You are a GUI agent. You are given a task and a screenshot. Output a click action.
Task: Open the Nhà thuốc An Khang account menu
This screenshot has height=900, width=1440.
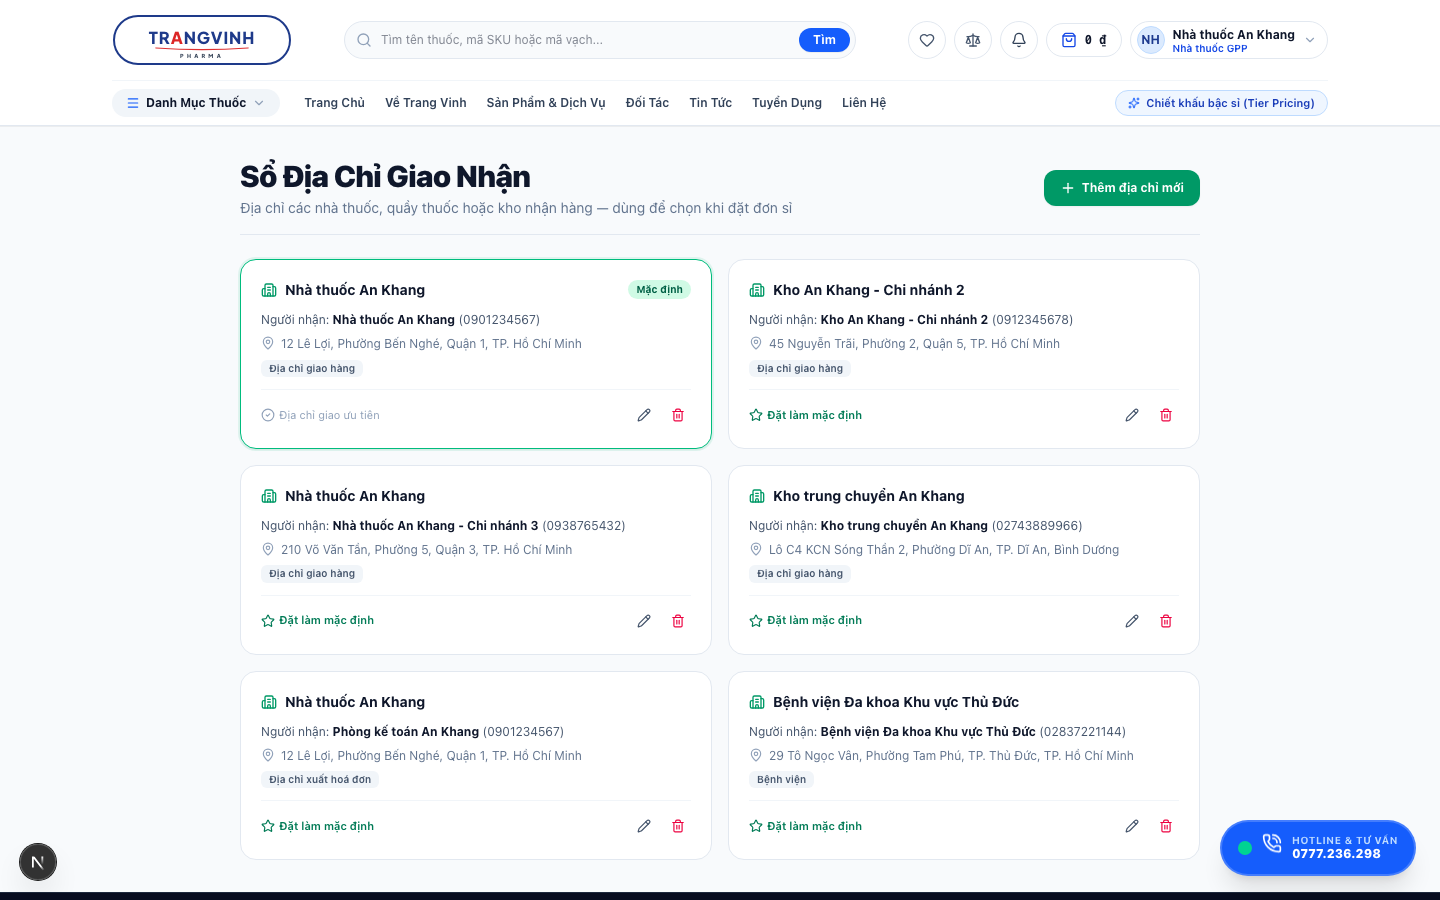pyautogui.click(x=1229, y=40)
